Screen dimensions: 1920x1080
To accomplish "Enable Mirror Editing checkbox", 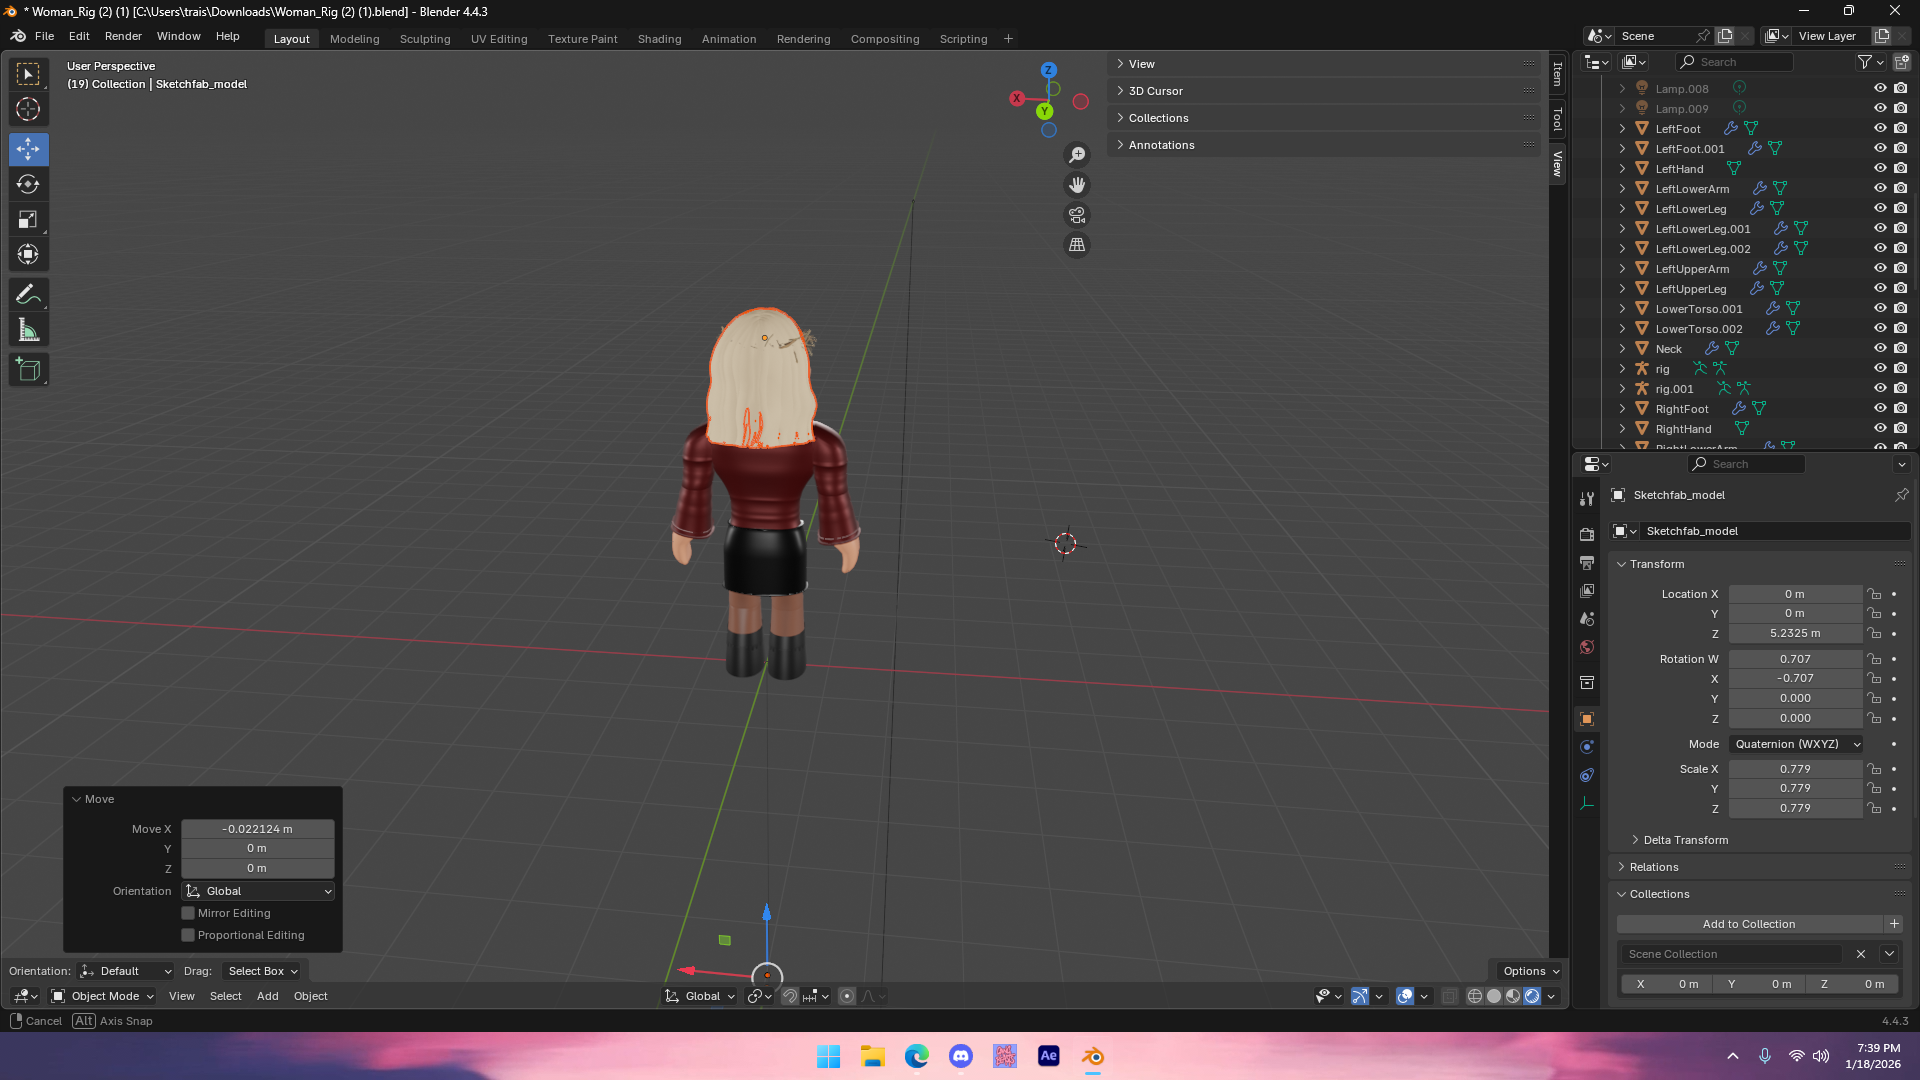I will [x=188, y=913].
